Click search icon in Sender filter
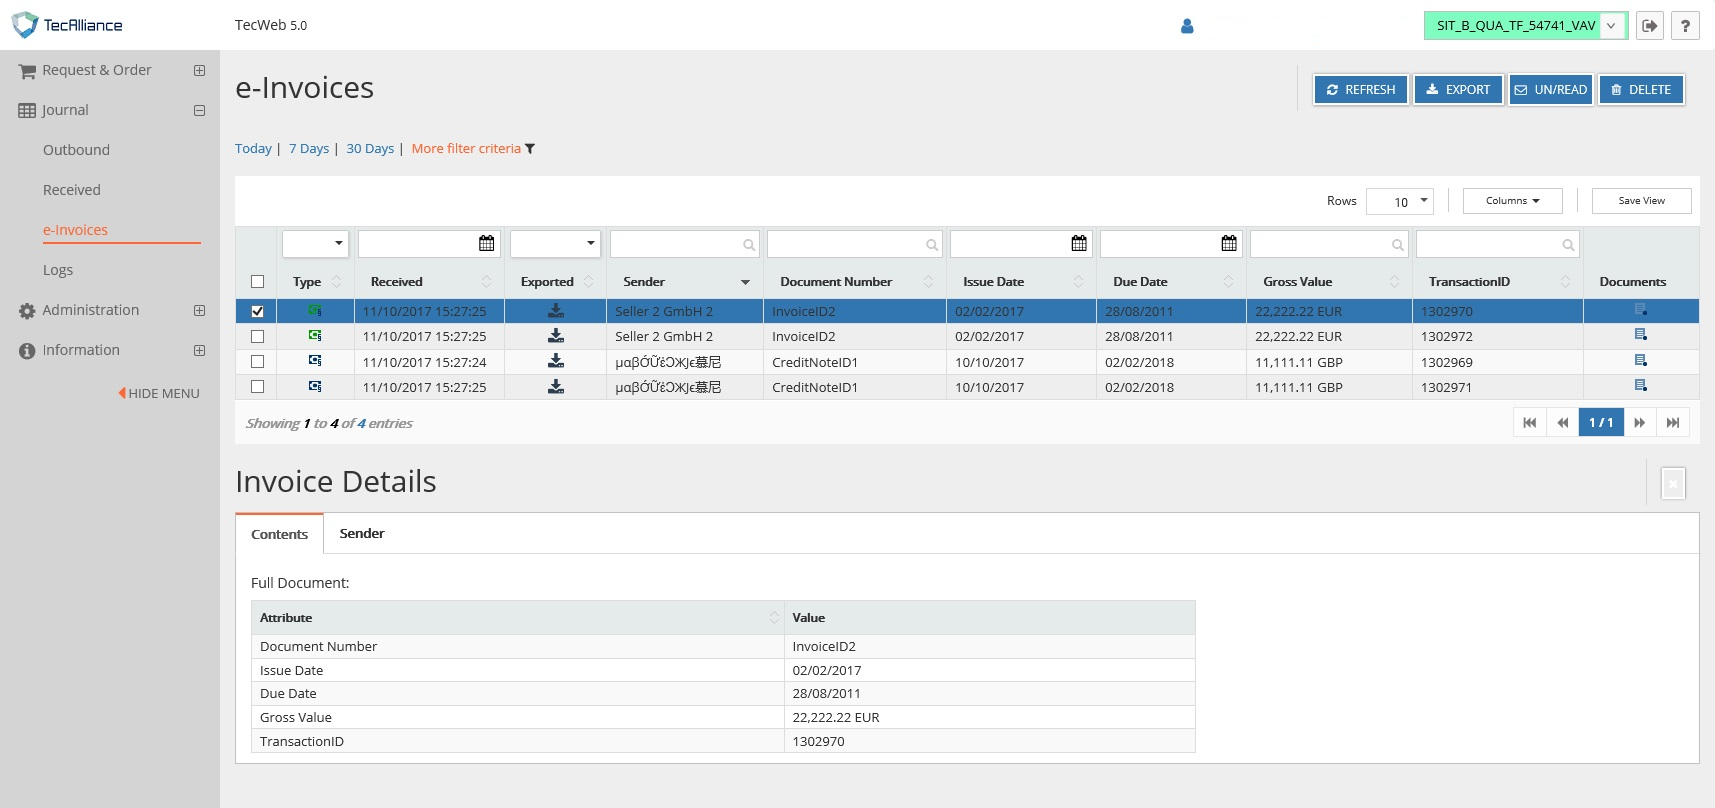 coord(748,245)
